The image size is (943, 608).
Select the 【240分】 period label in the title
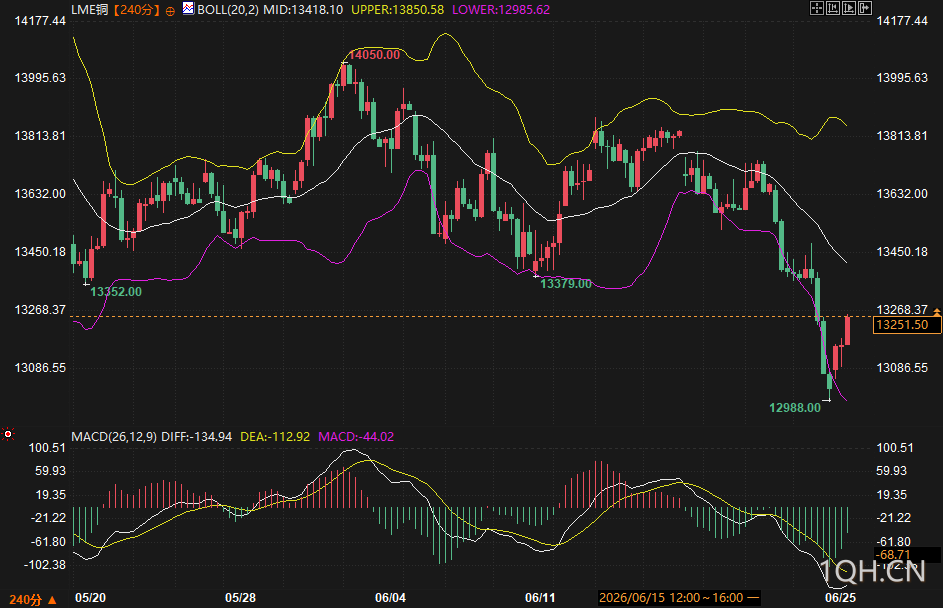point(137,10)
